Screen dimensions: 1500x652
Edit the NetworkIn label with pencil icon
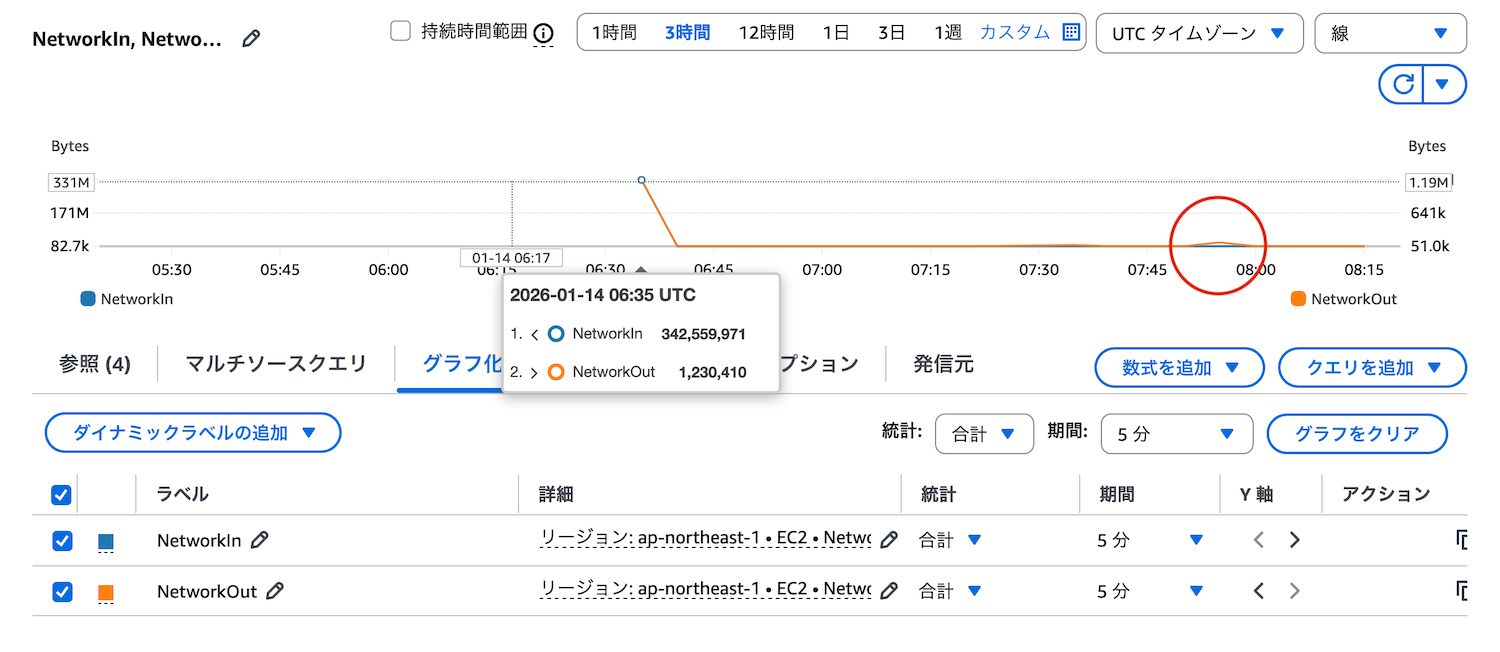[x=260, y=540]
